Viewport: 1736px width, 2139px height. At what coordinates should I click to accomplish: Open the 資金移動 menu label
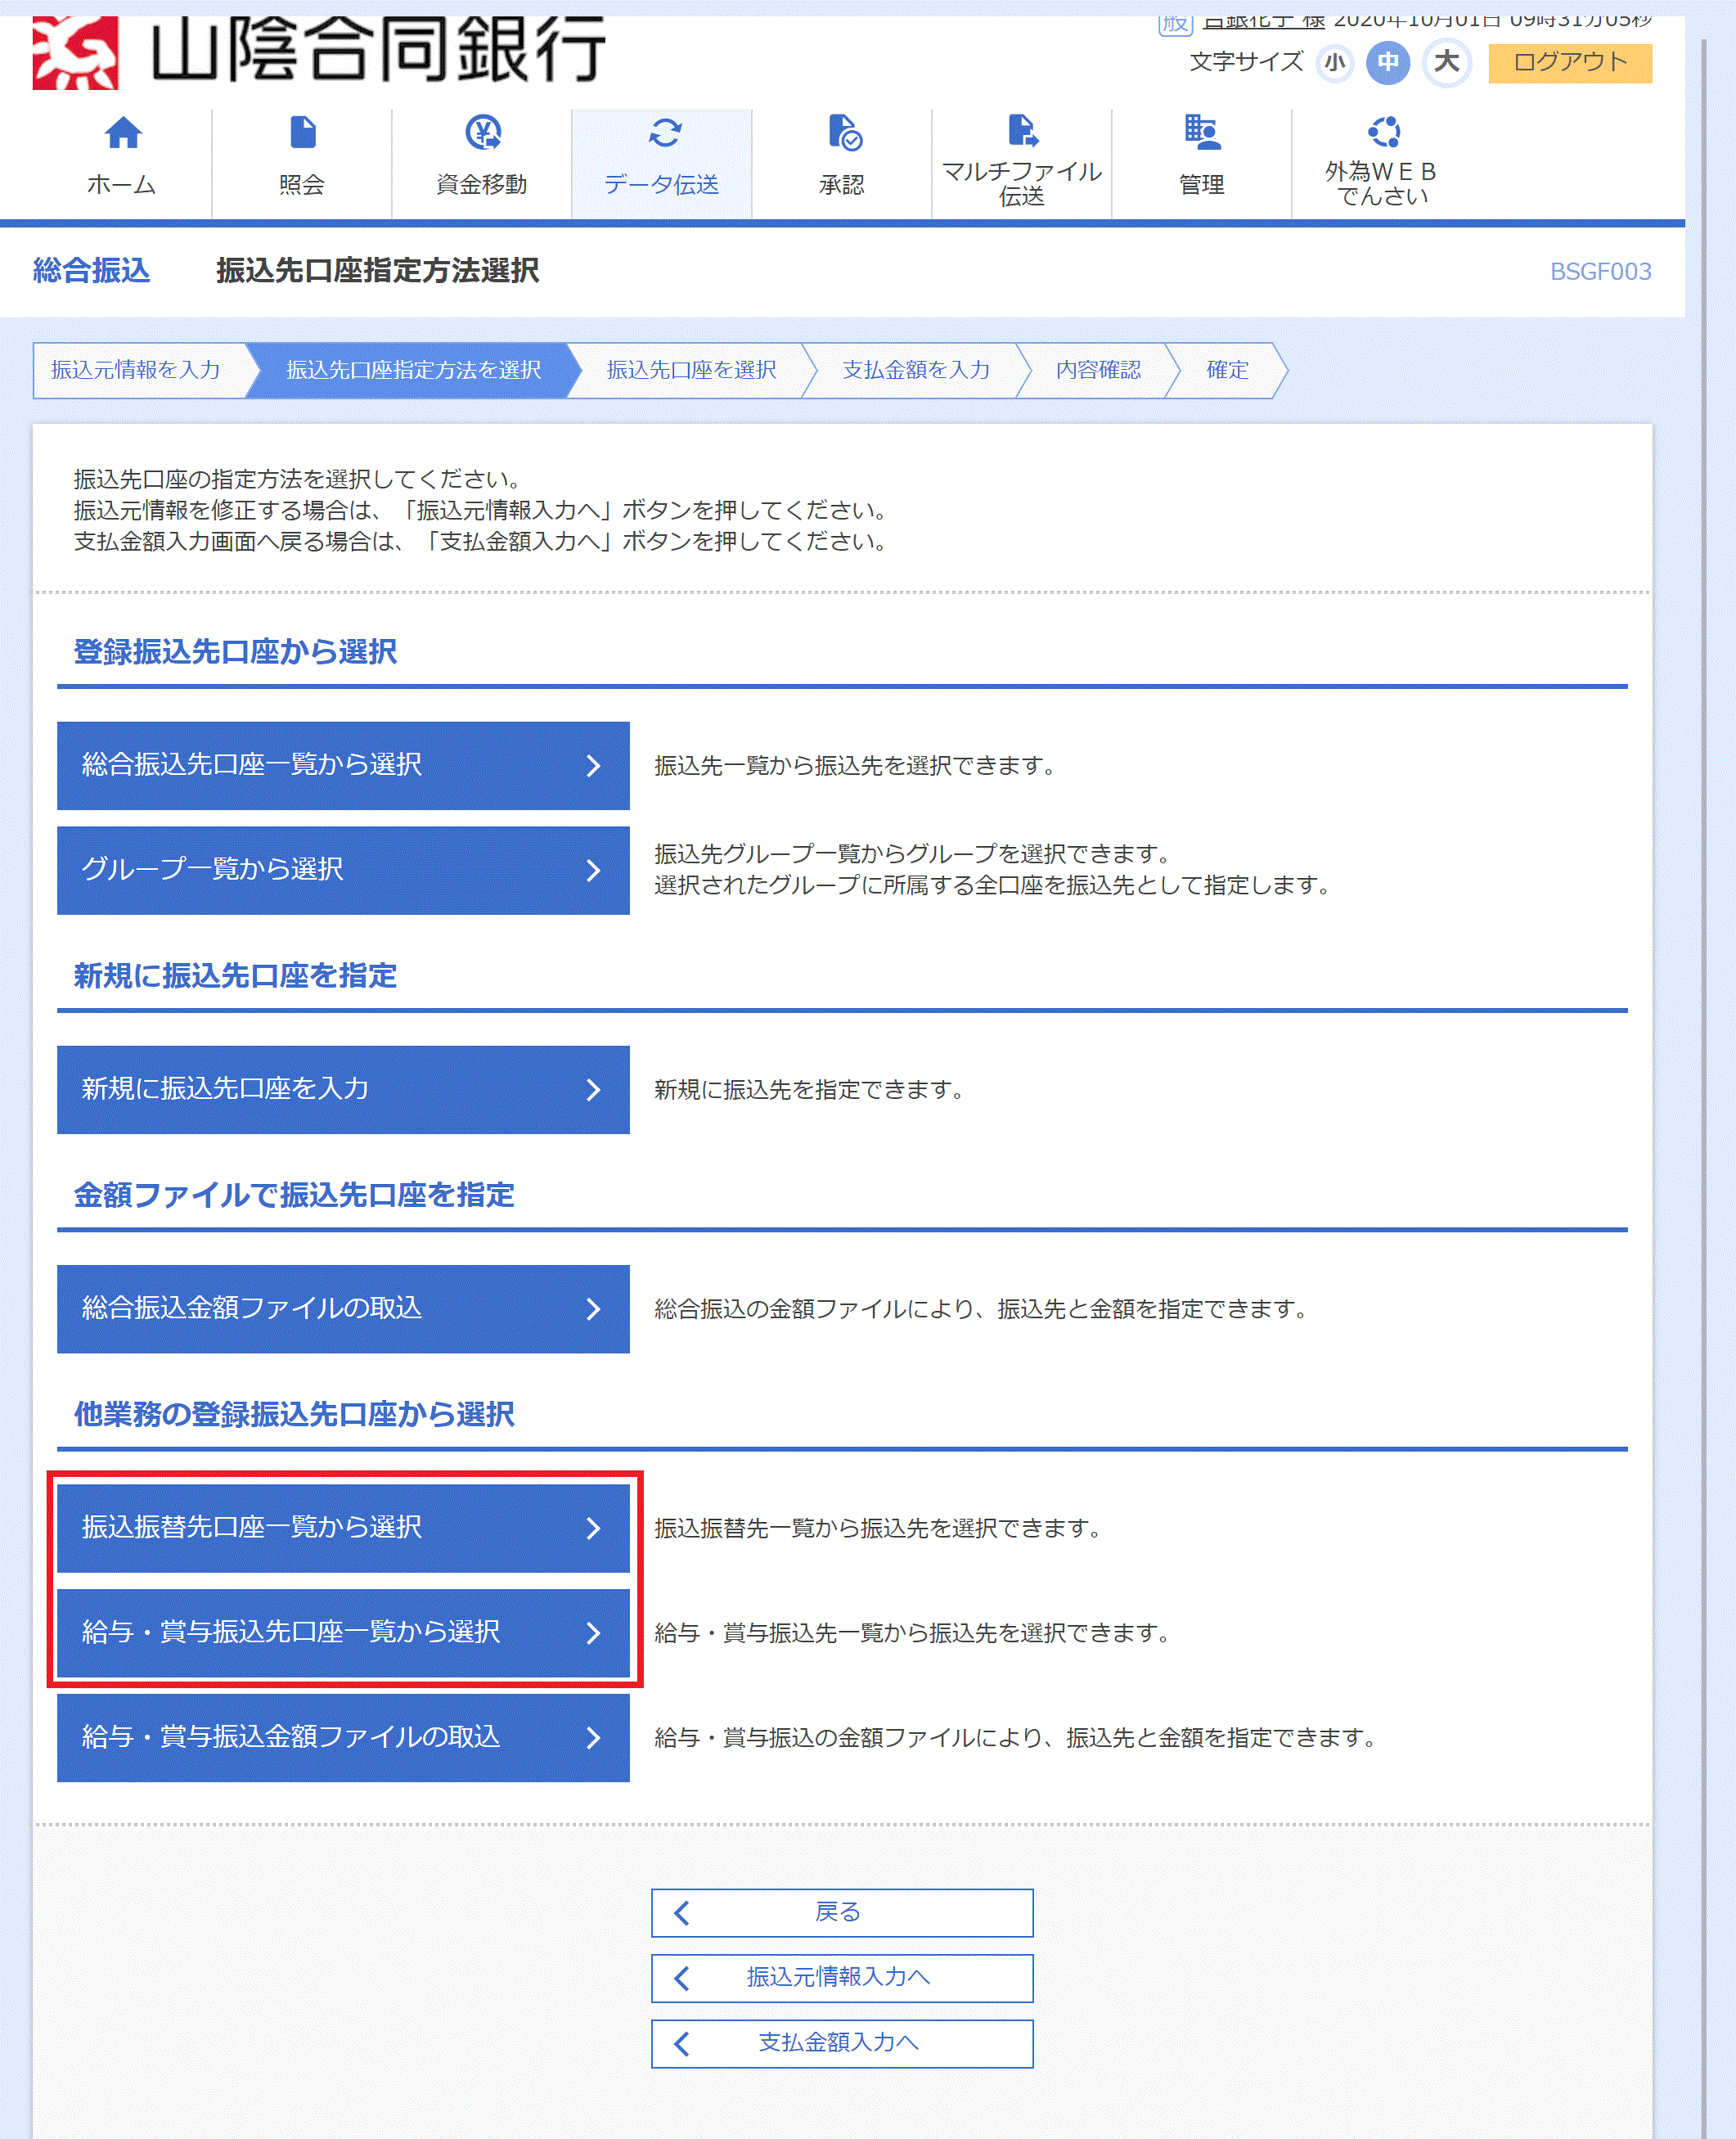[x=482, y=184]
